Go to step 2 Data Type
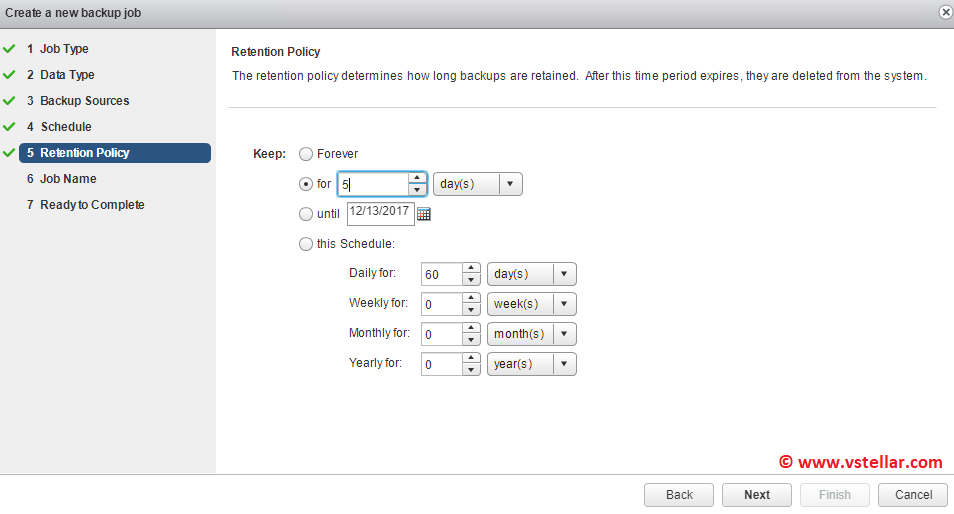Image resolution: width=954 pixels, height=514 pixels. [x=61, y=75]
